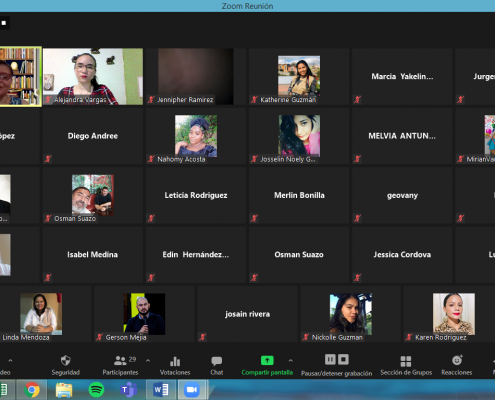Image resolution: width=495 pixels, height=400 pixels.
Task: Click muted mic icon on Isabel Medina tile
Action: pos(48,277)
